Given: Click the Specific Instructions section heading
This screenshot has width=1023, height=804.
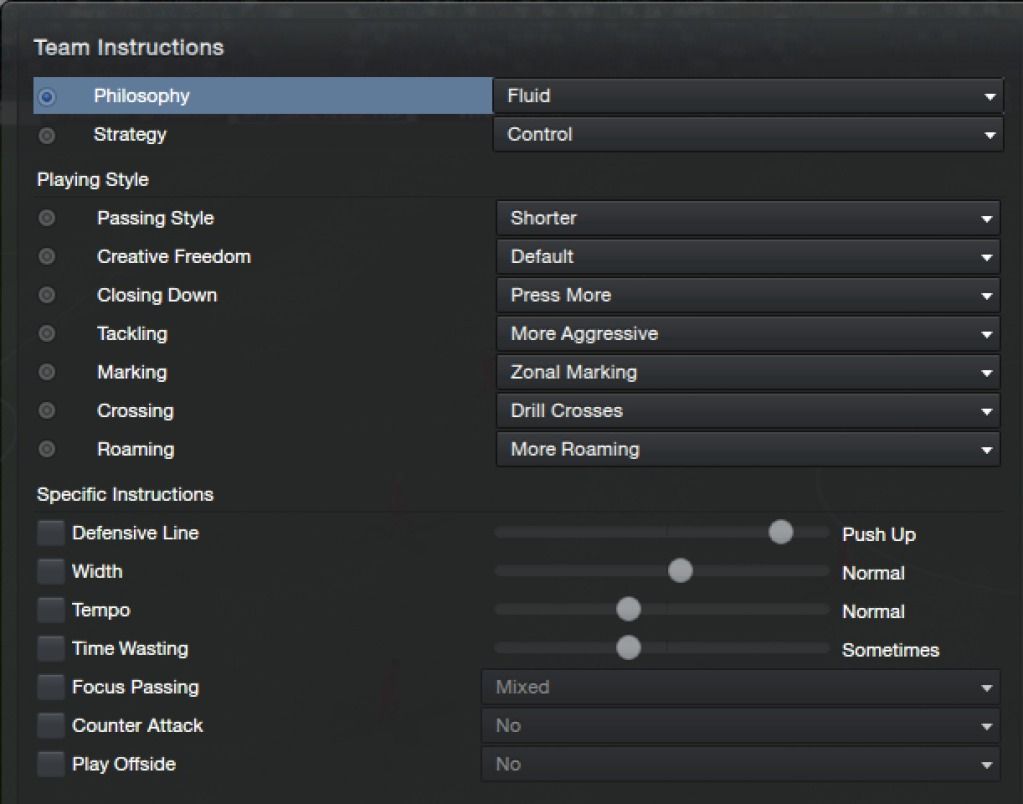Looking at the screenshot, I should point(125,494).
